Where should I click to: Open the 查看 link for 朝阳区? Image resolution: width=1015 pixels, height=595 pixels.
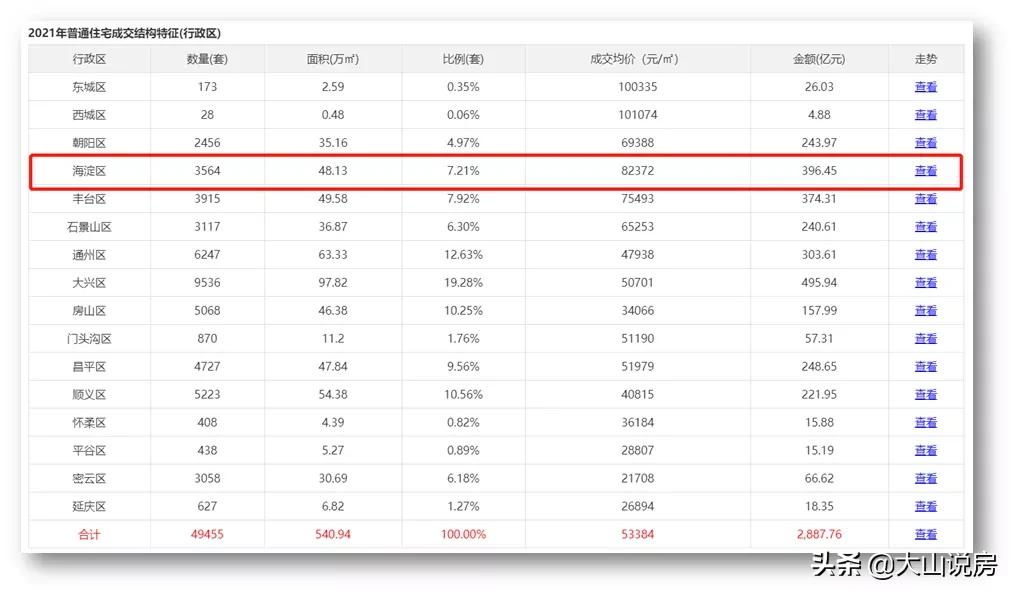point(925,142)
